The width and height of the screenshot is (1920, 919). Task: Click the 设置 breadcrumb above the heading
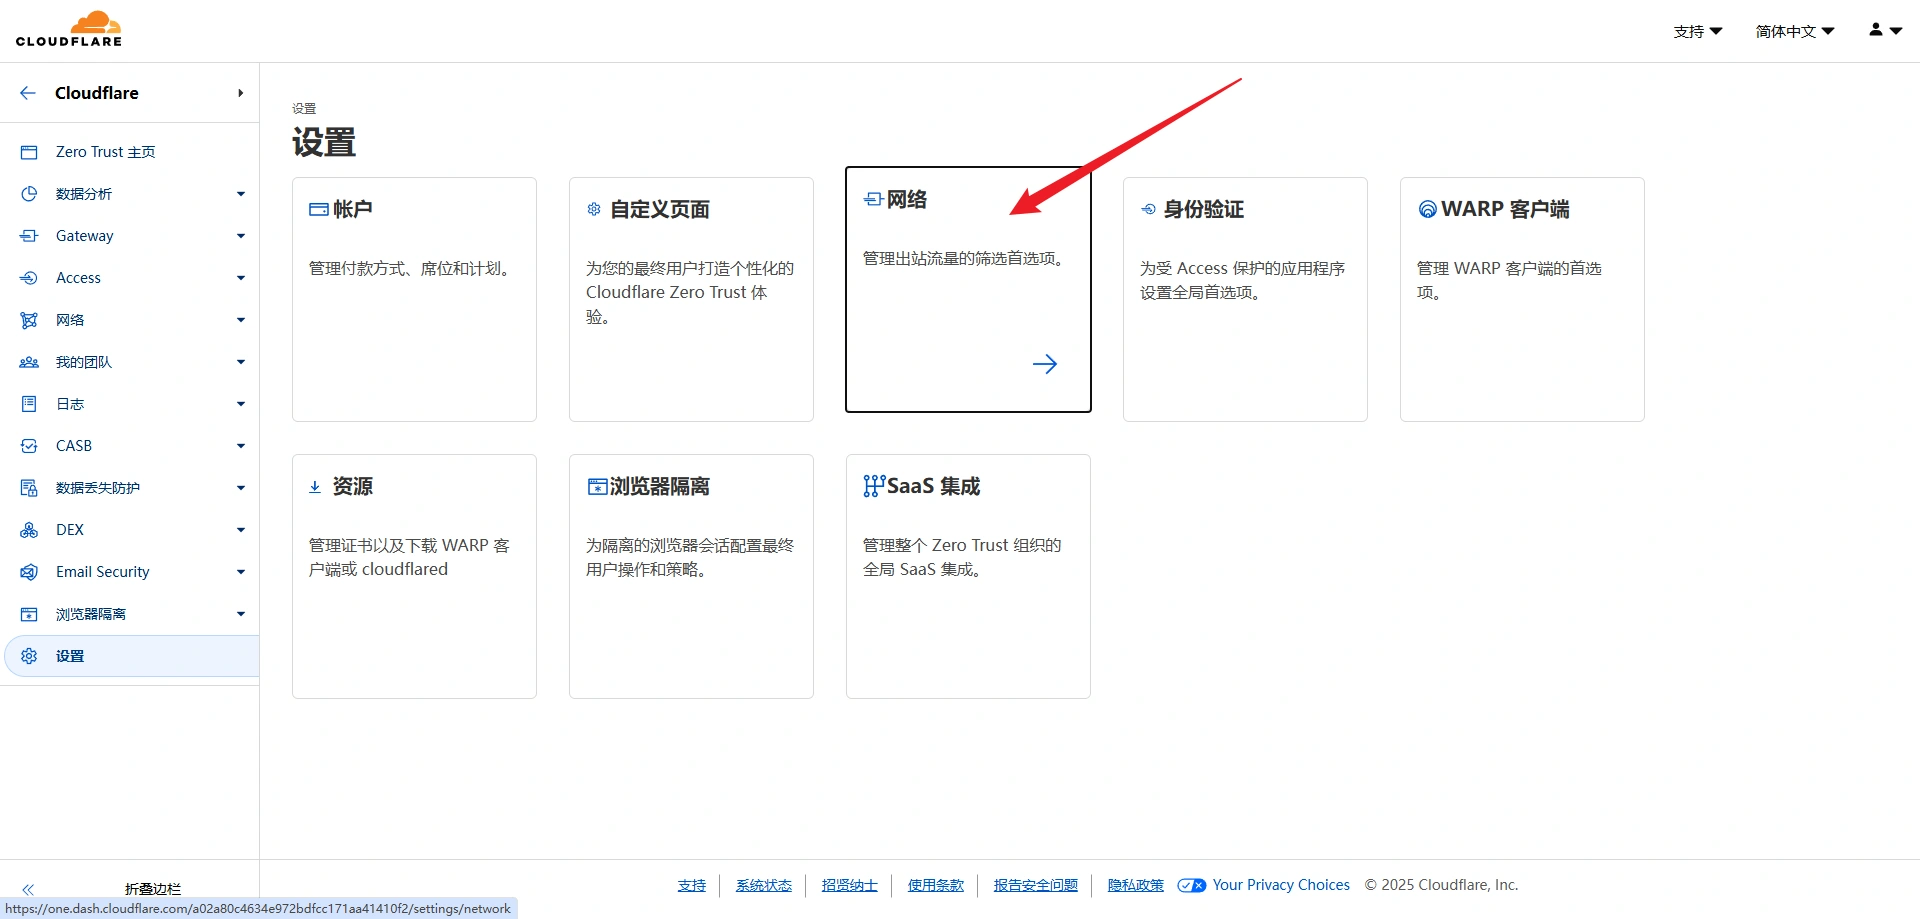tap(304, 109)
